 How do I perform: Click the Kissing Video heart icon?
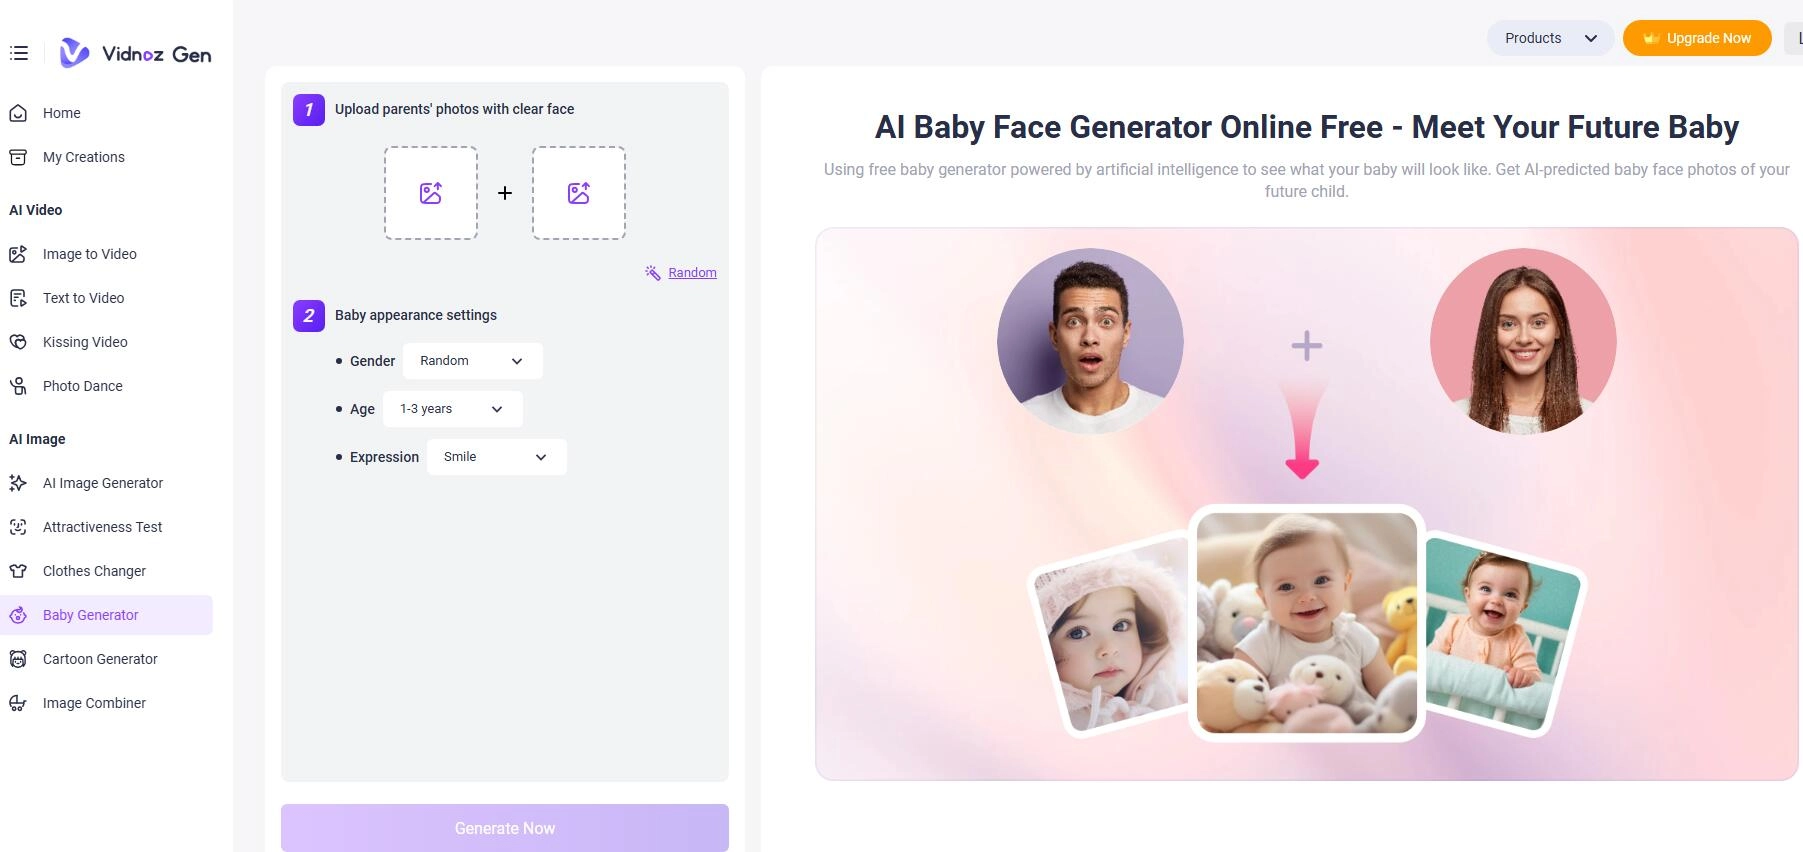click(18, 342)
